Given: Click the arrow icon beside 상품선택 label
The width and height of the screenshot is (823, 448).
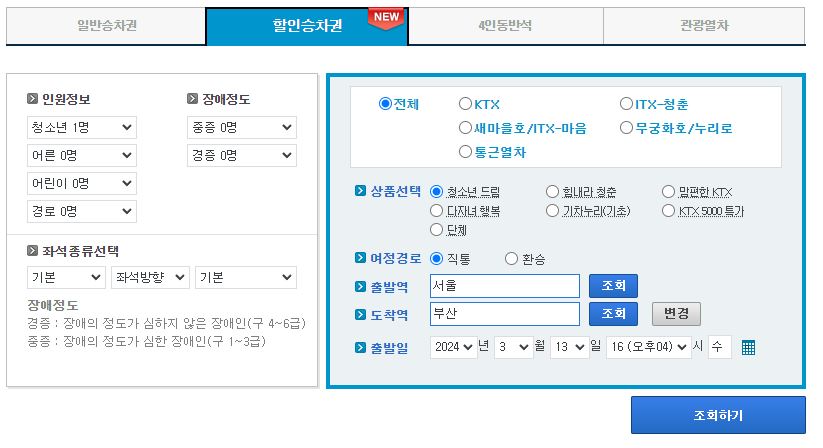Looking at the screenshot, I should (360, 190).
